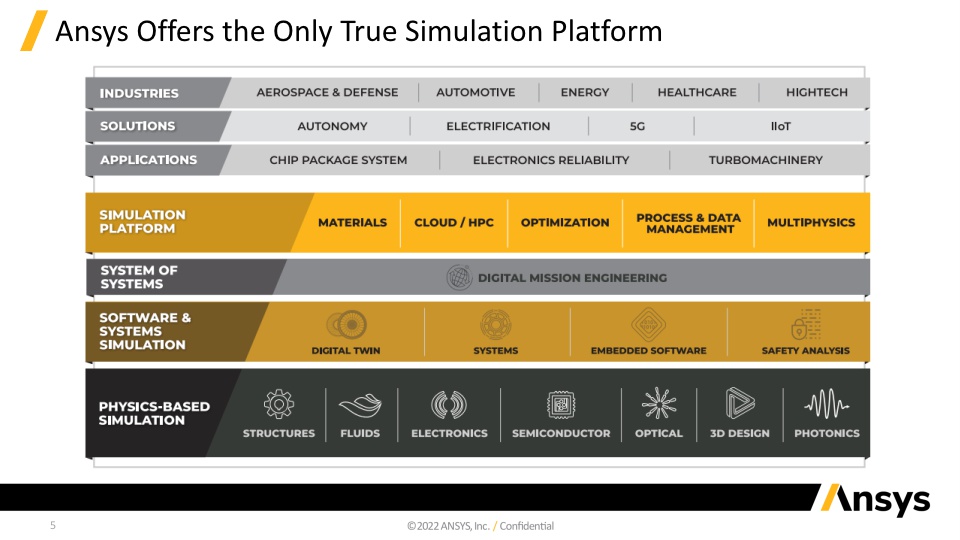Screen dimensions: 960x540
Task: Click the Systems gear icon
Action: tap(495, 325)
